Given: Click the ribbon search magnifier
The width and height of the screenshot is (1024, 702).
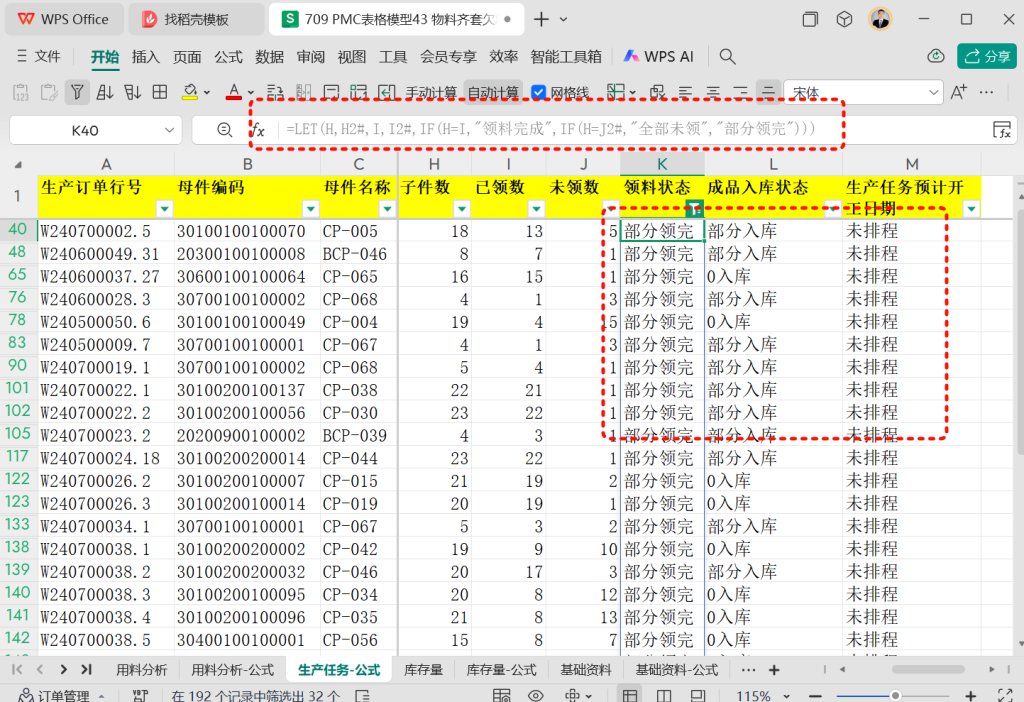Looking at the screenshot, I should pyautogui.click(x=728, y=57).
